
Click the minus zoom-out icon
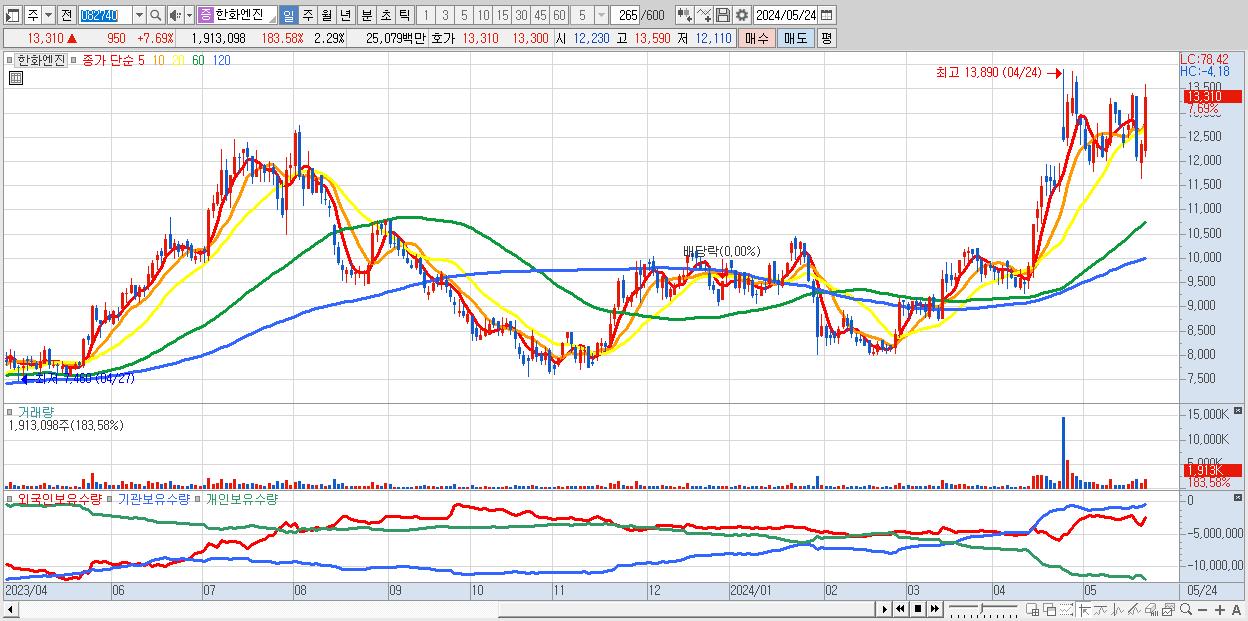pyautogui.click(x=1202, y=610)
